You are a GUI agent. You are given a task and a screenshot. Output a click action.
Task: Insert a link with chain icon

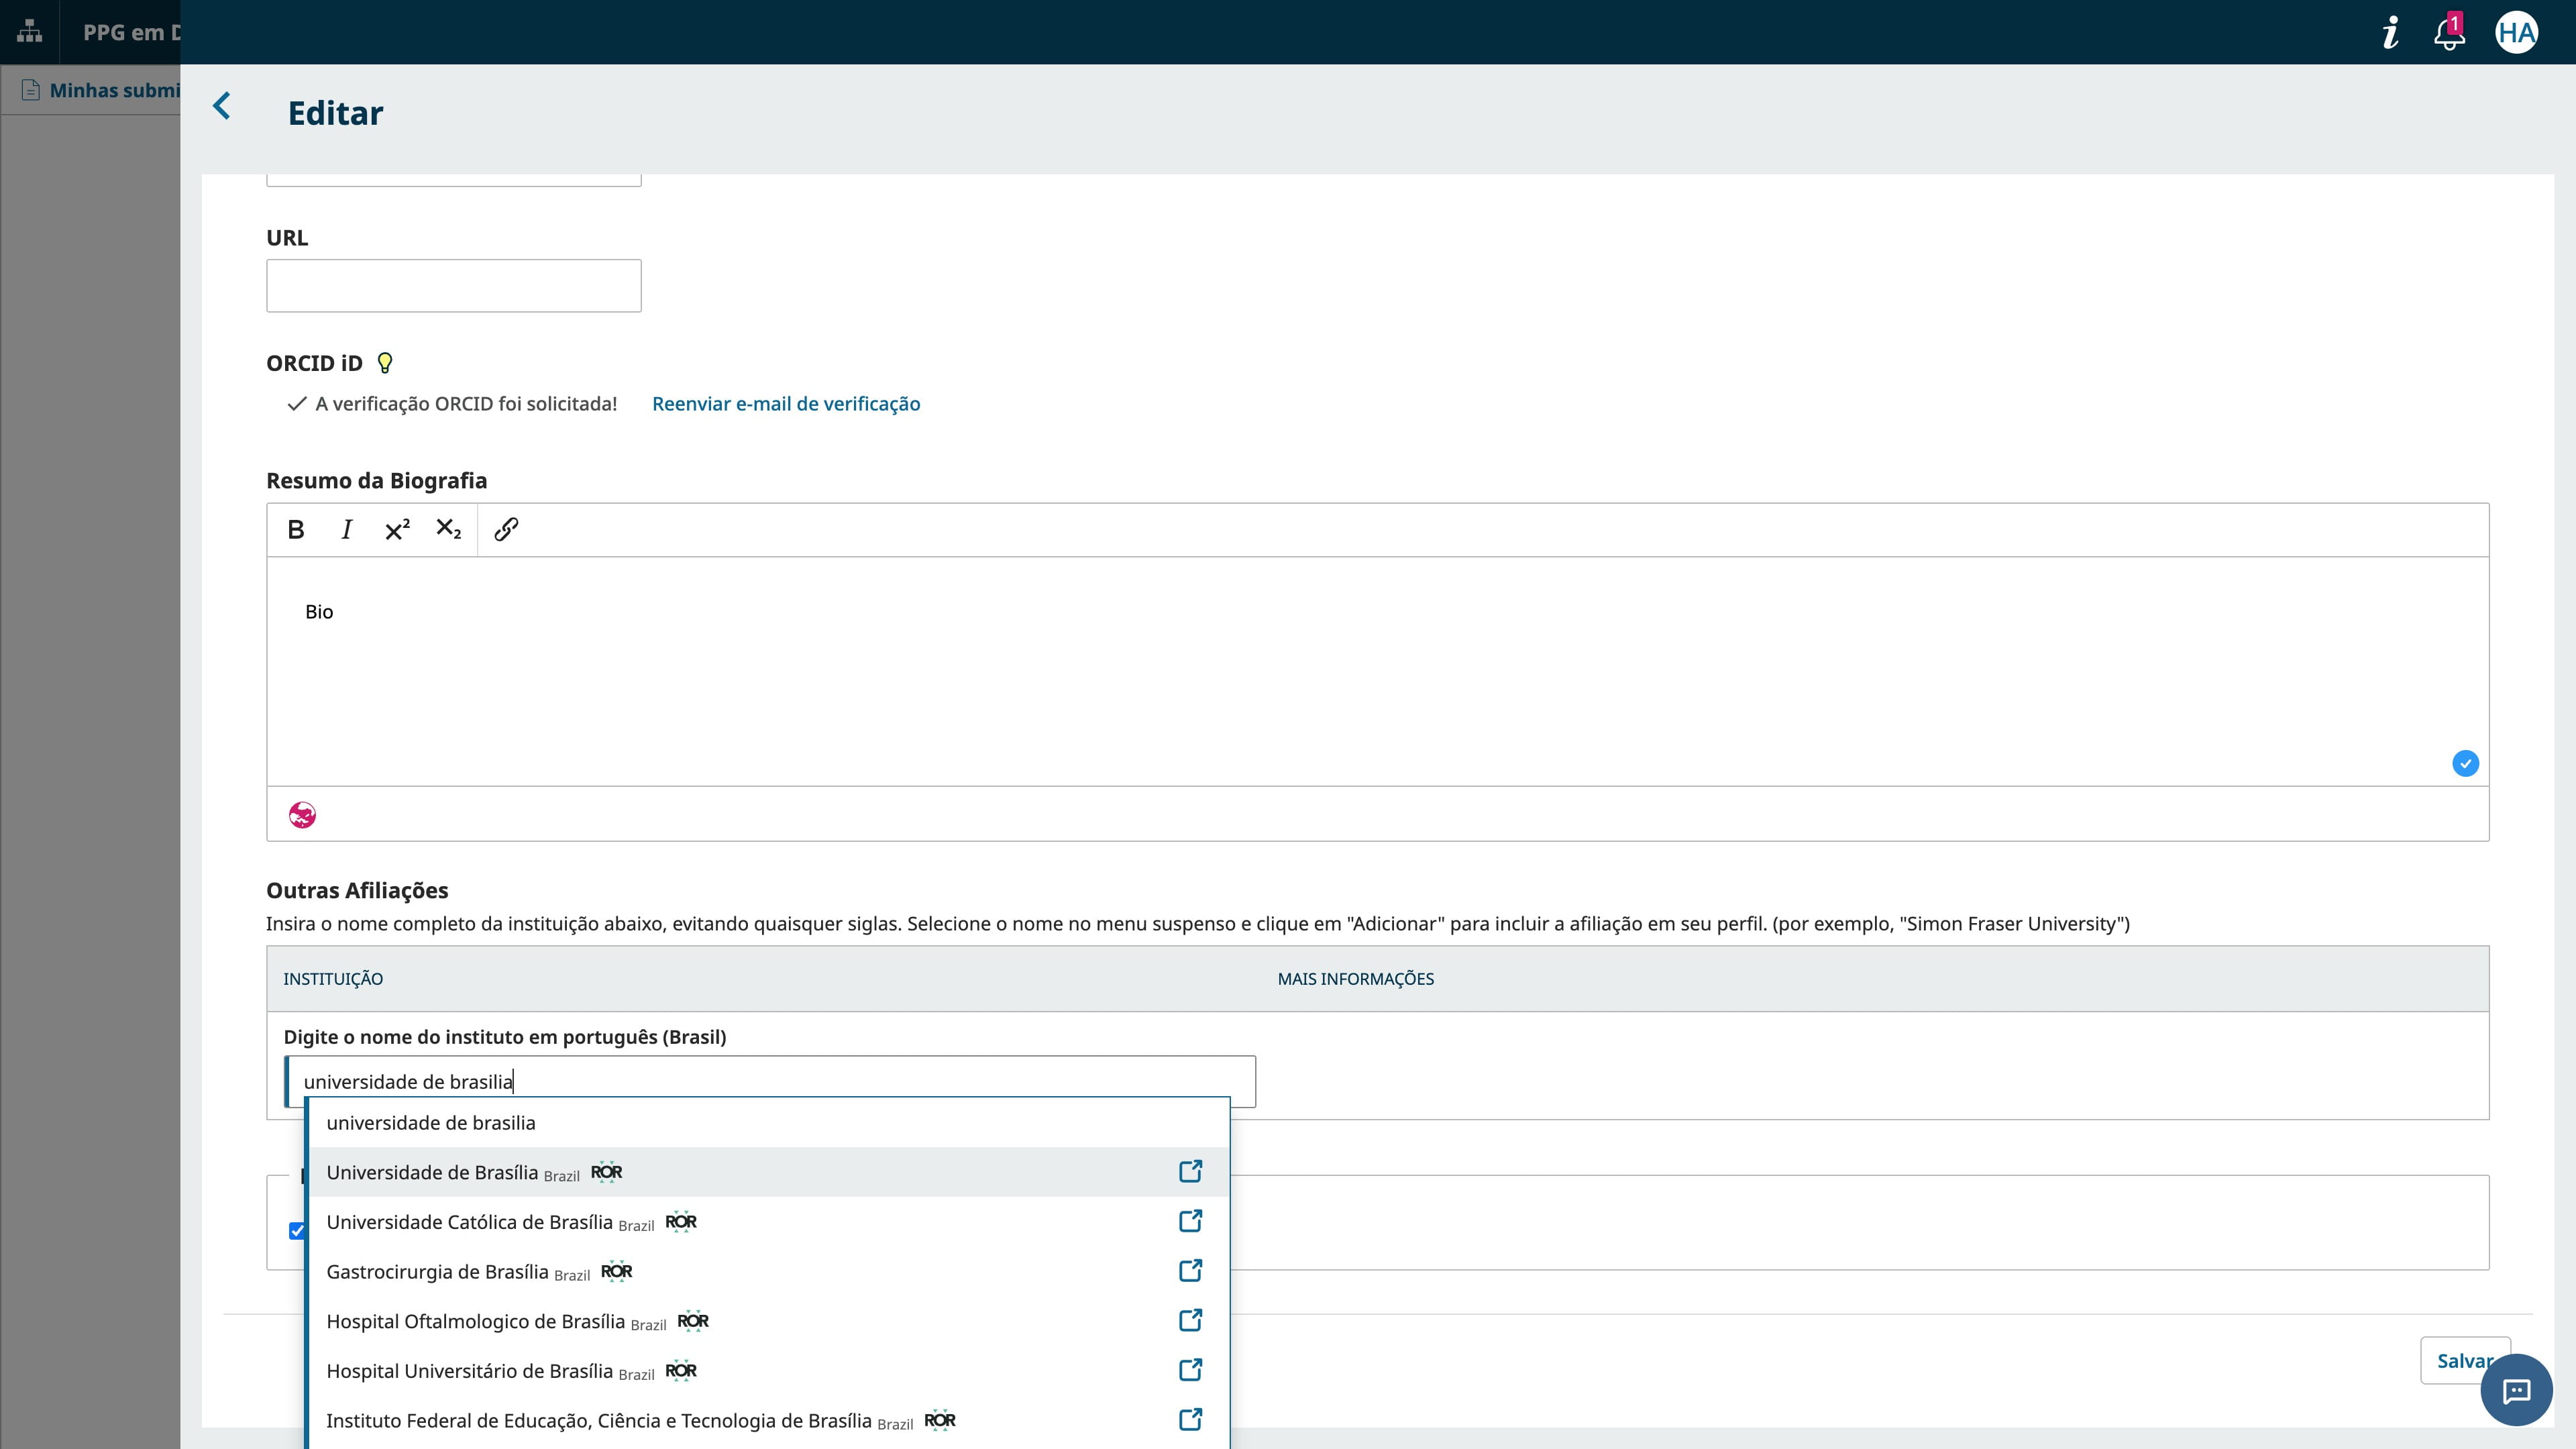tap(506, 530)
